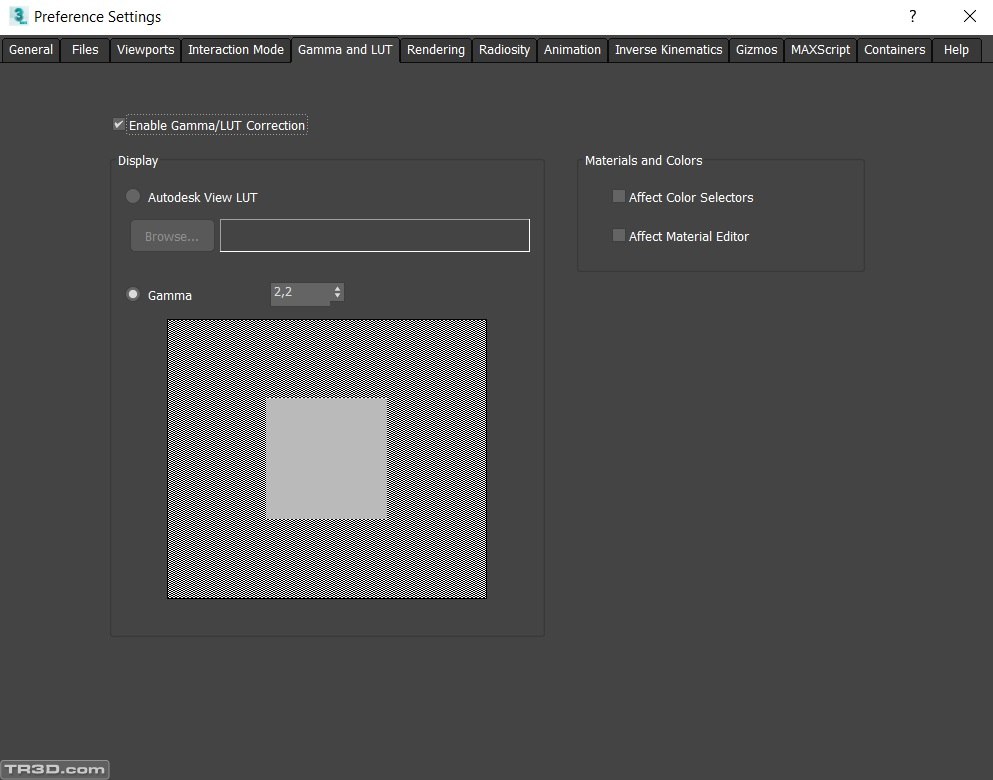Open the Gizmos tab
This screenshot has width=993, height=780.
pos(756,50)
